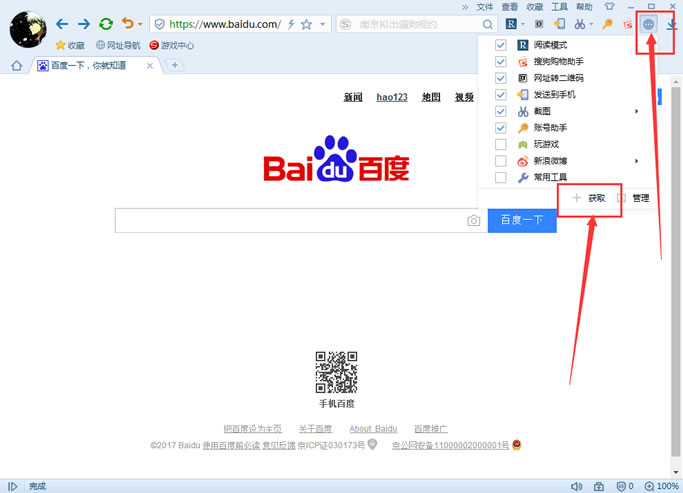The height and width of the screenshot is (493, 683).
Task: Click the scissors screenshot toolbar icon
Action: click(580, 24)
